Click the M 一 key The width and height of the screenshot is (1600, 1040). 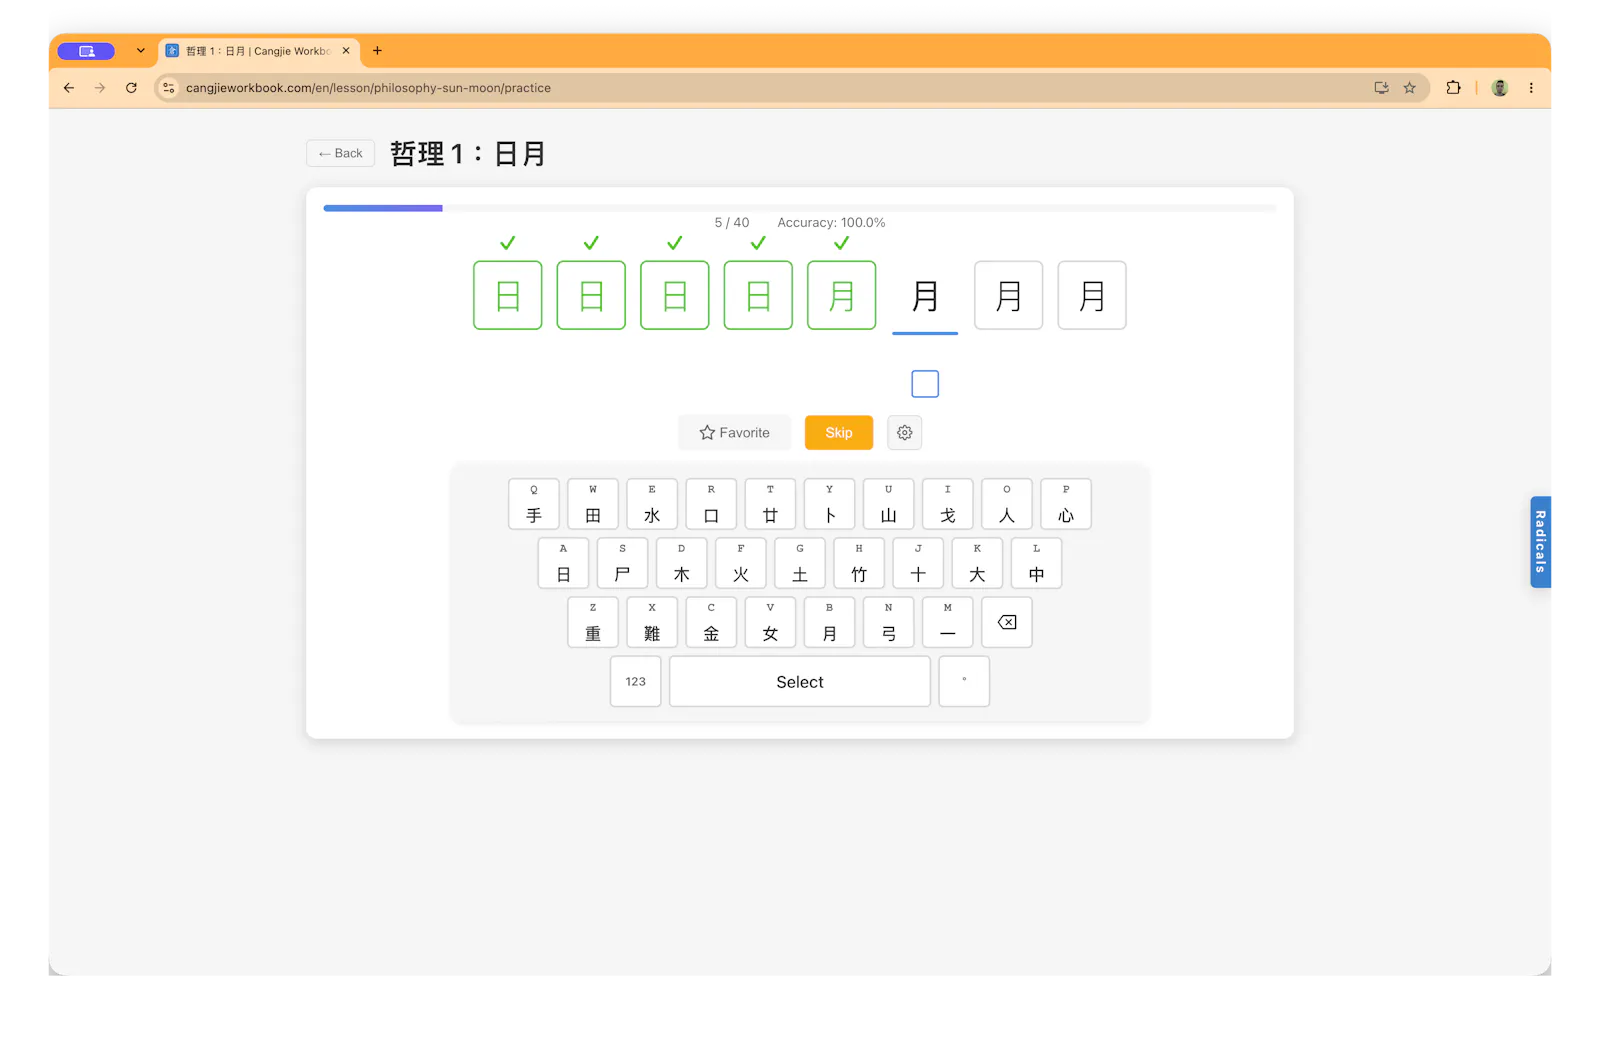pyautogui.click(x=947, y=622)
